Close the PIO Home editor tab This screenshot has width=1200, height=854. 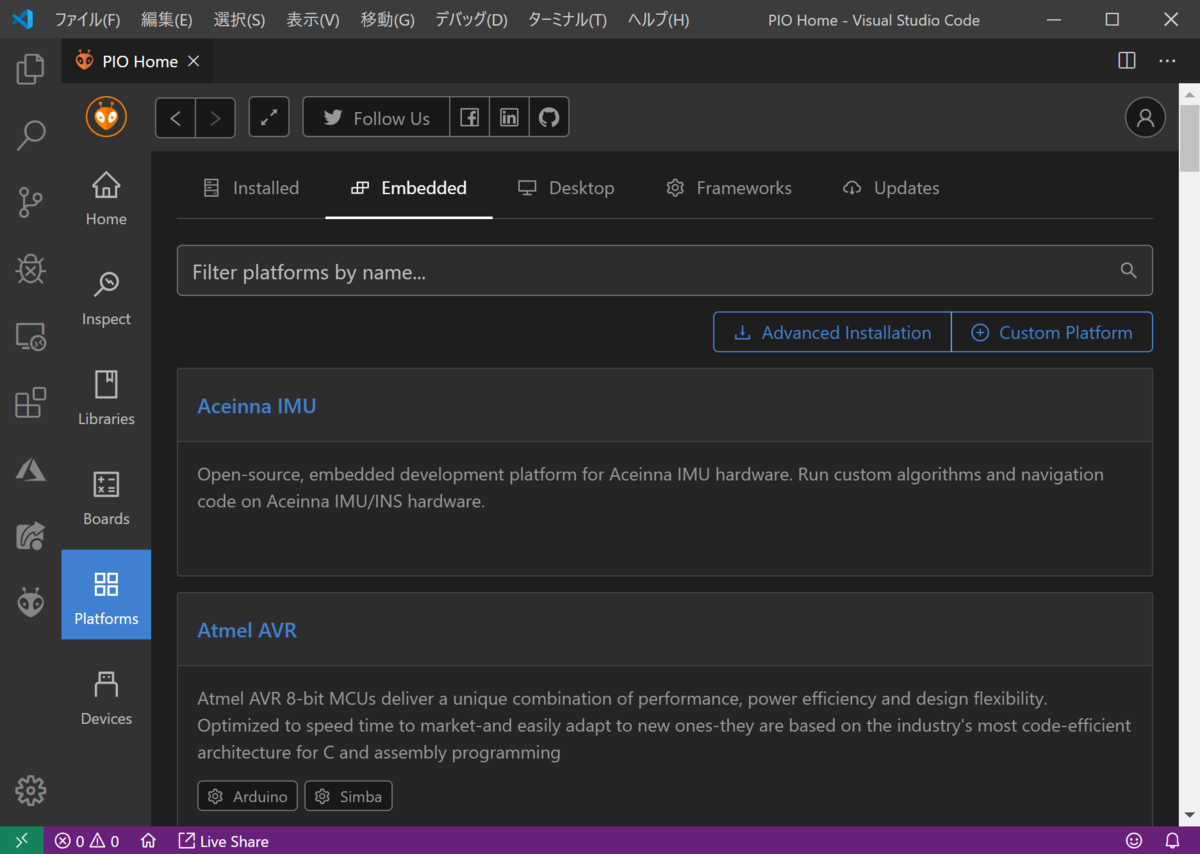tap(194, 61)
